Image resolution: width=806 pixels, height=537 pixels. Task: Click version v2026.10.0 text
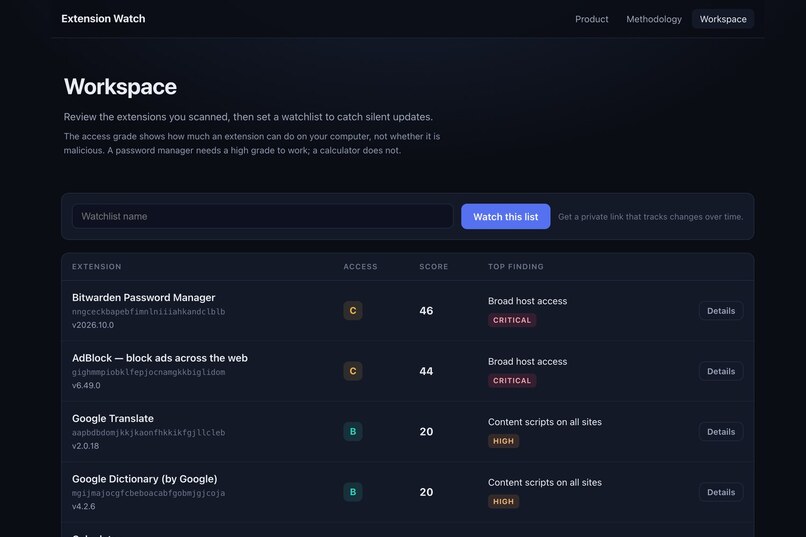tap(93, 325)
